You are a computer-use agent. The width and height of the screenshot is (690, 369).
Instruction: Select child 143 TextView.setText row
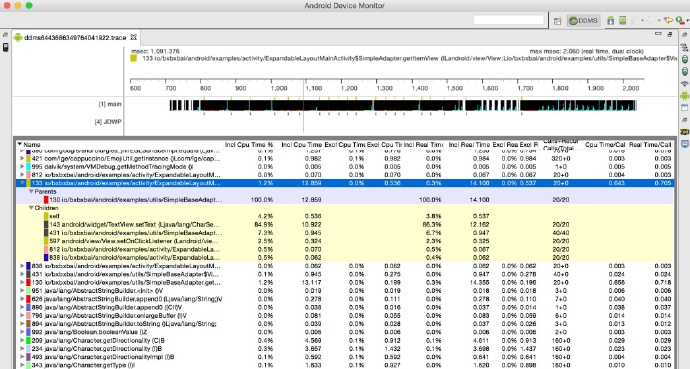coord(344,224)
